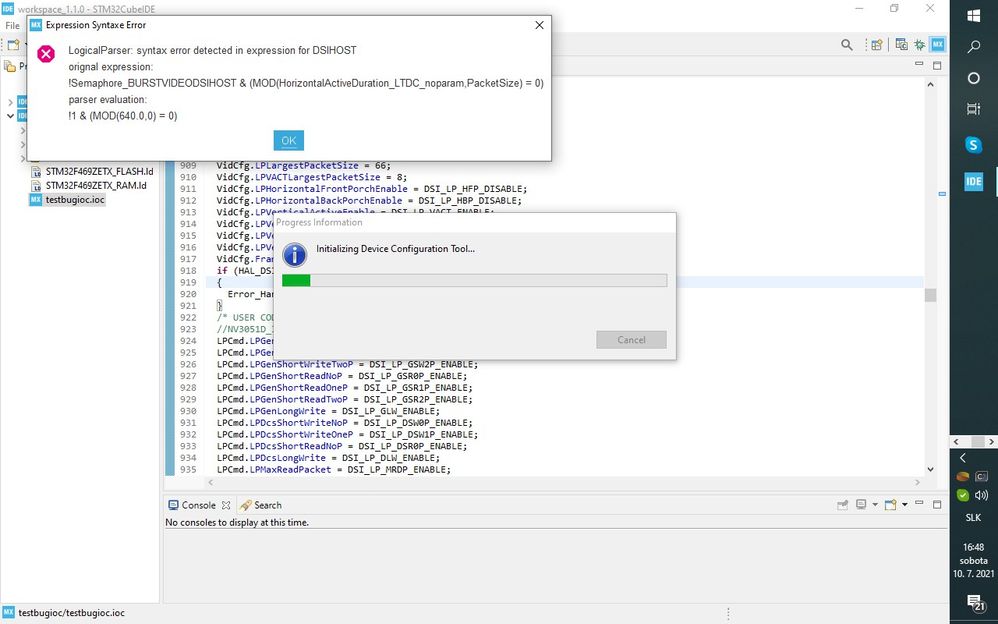Maximize the Console panel
Viewport: 998px width, 624px height.
pos(937,504)
